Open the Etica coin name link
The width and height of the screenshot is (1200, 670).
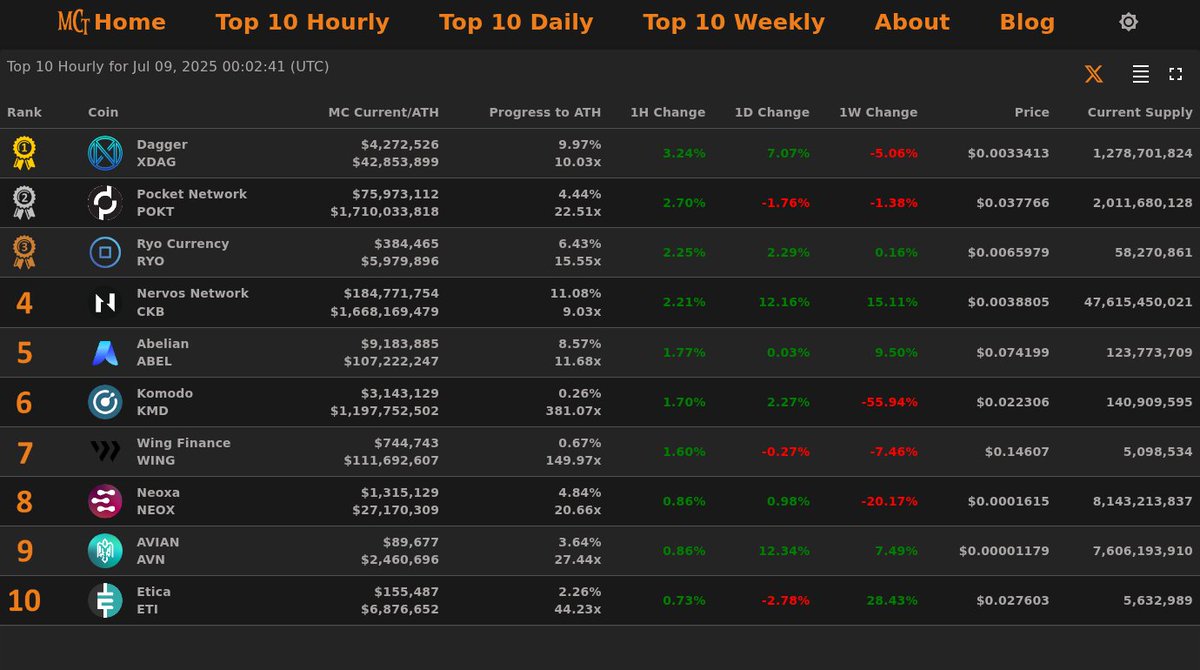click(154, 592)
